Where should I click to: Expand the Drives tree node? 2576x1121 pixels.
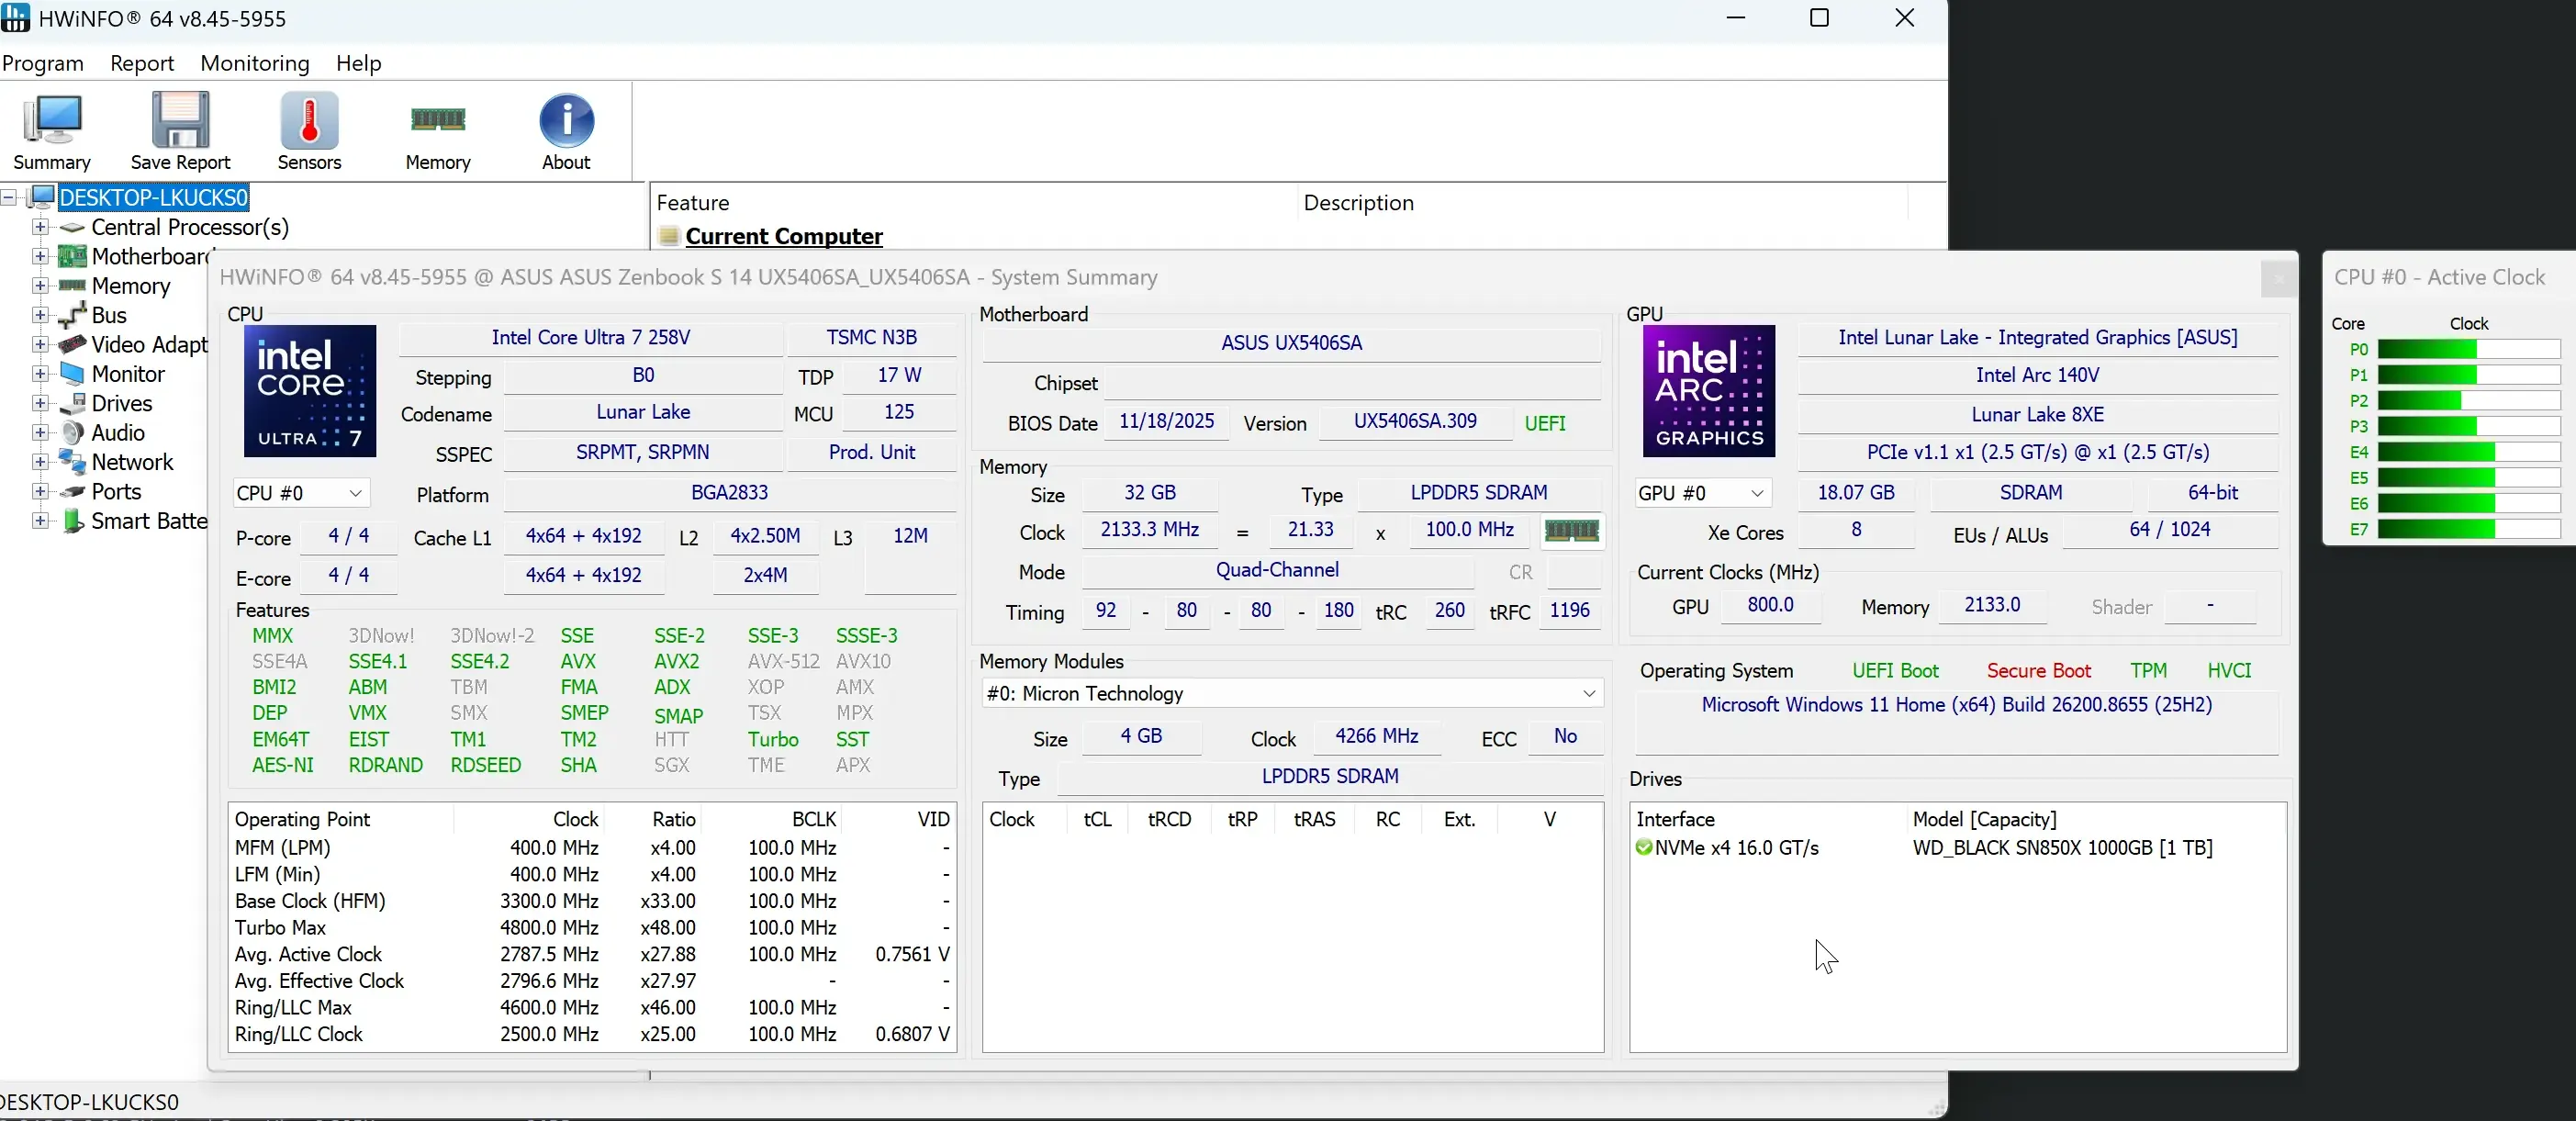click(40, 404)
